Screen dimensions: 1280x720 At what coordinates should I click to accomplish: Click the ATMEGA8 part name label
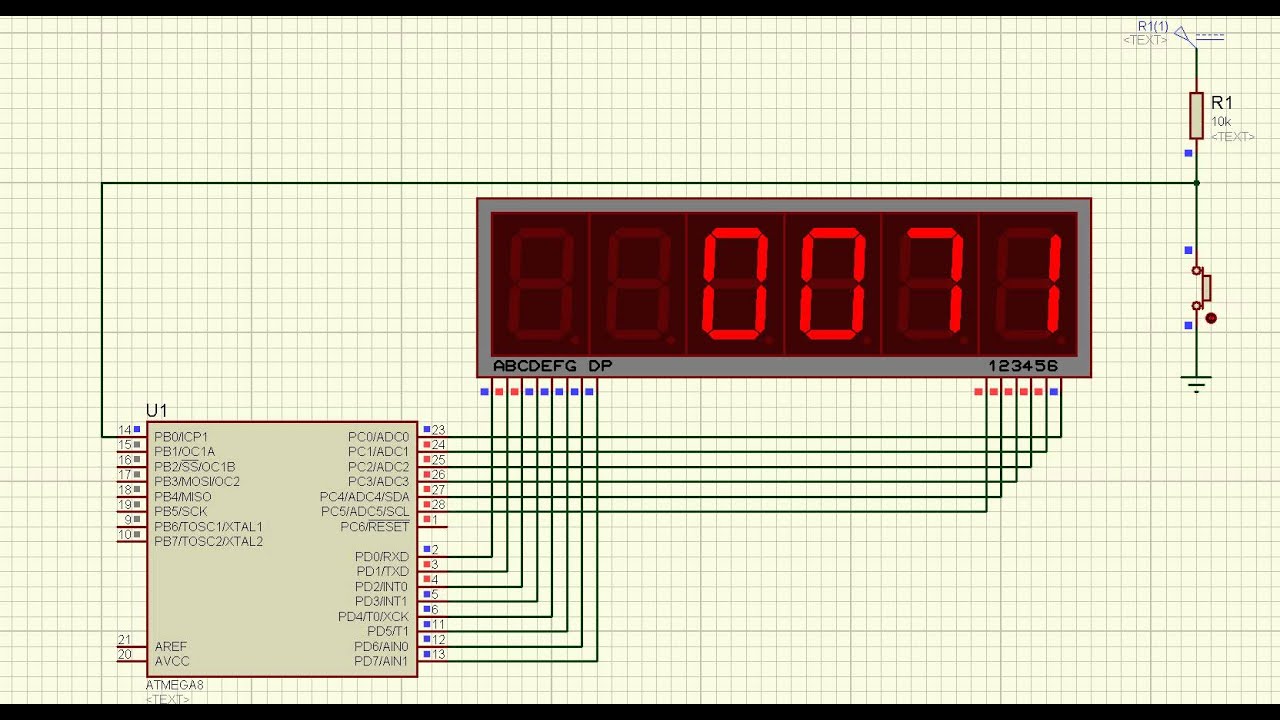[x=175, y=685]
